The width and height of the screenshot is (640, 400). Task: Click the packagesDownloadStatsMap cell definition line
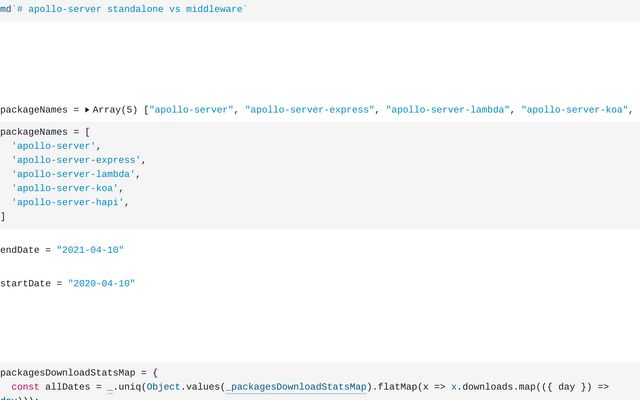78,372
